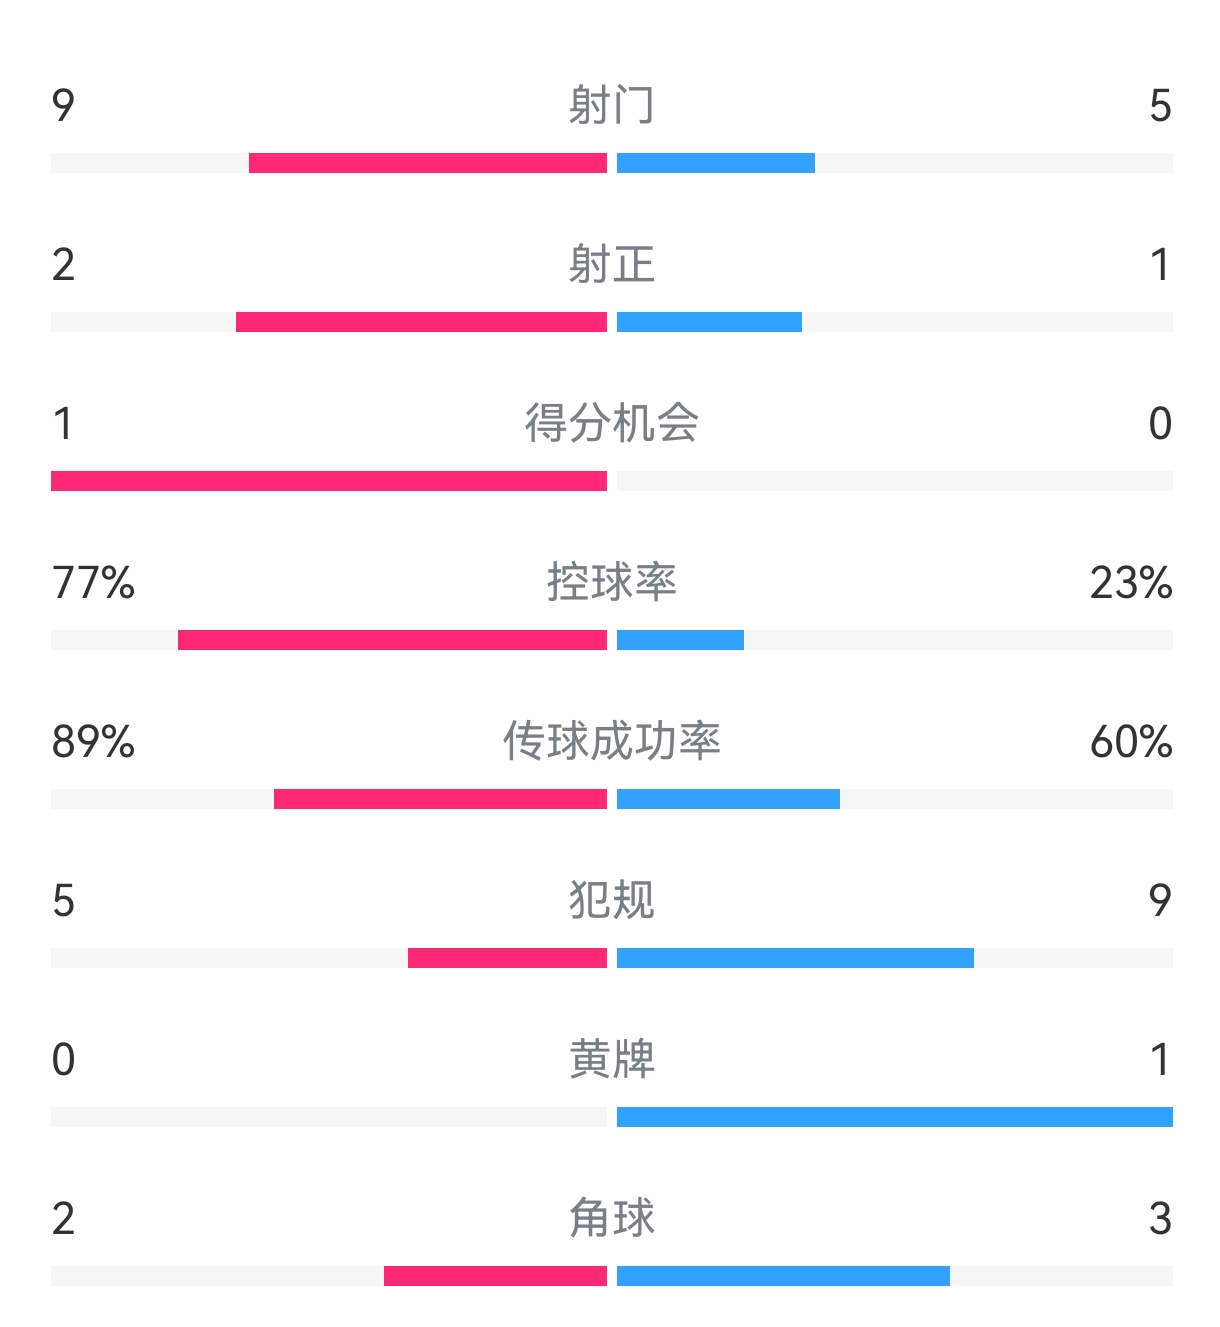
Task: Click the 23% possession value
Action: click(1131, 582)
